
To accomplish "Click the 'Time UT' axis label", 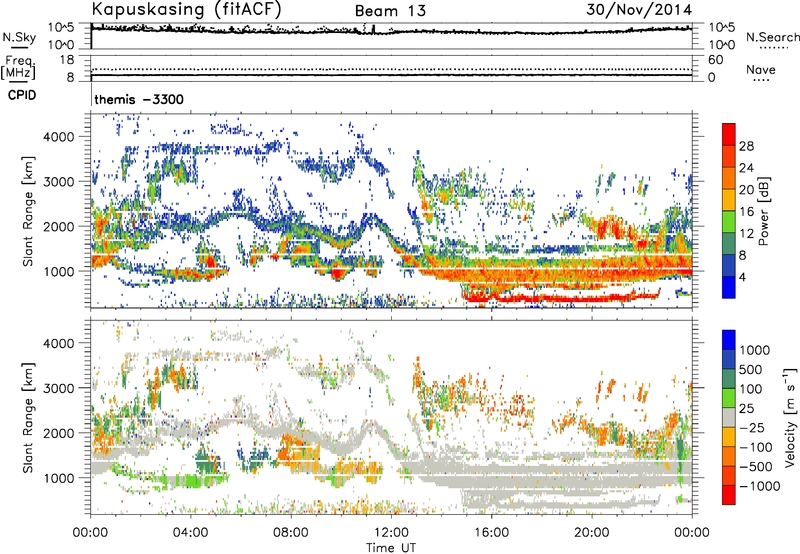I will click(x=391, y=547).
